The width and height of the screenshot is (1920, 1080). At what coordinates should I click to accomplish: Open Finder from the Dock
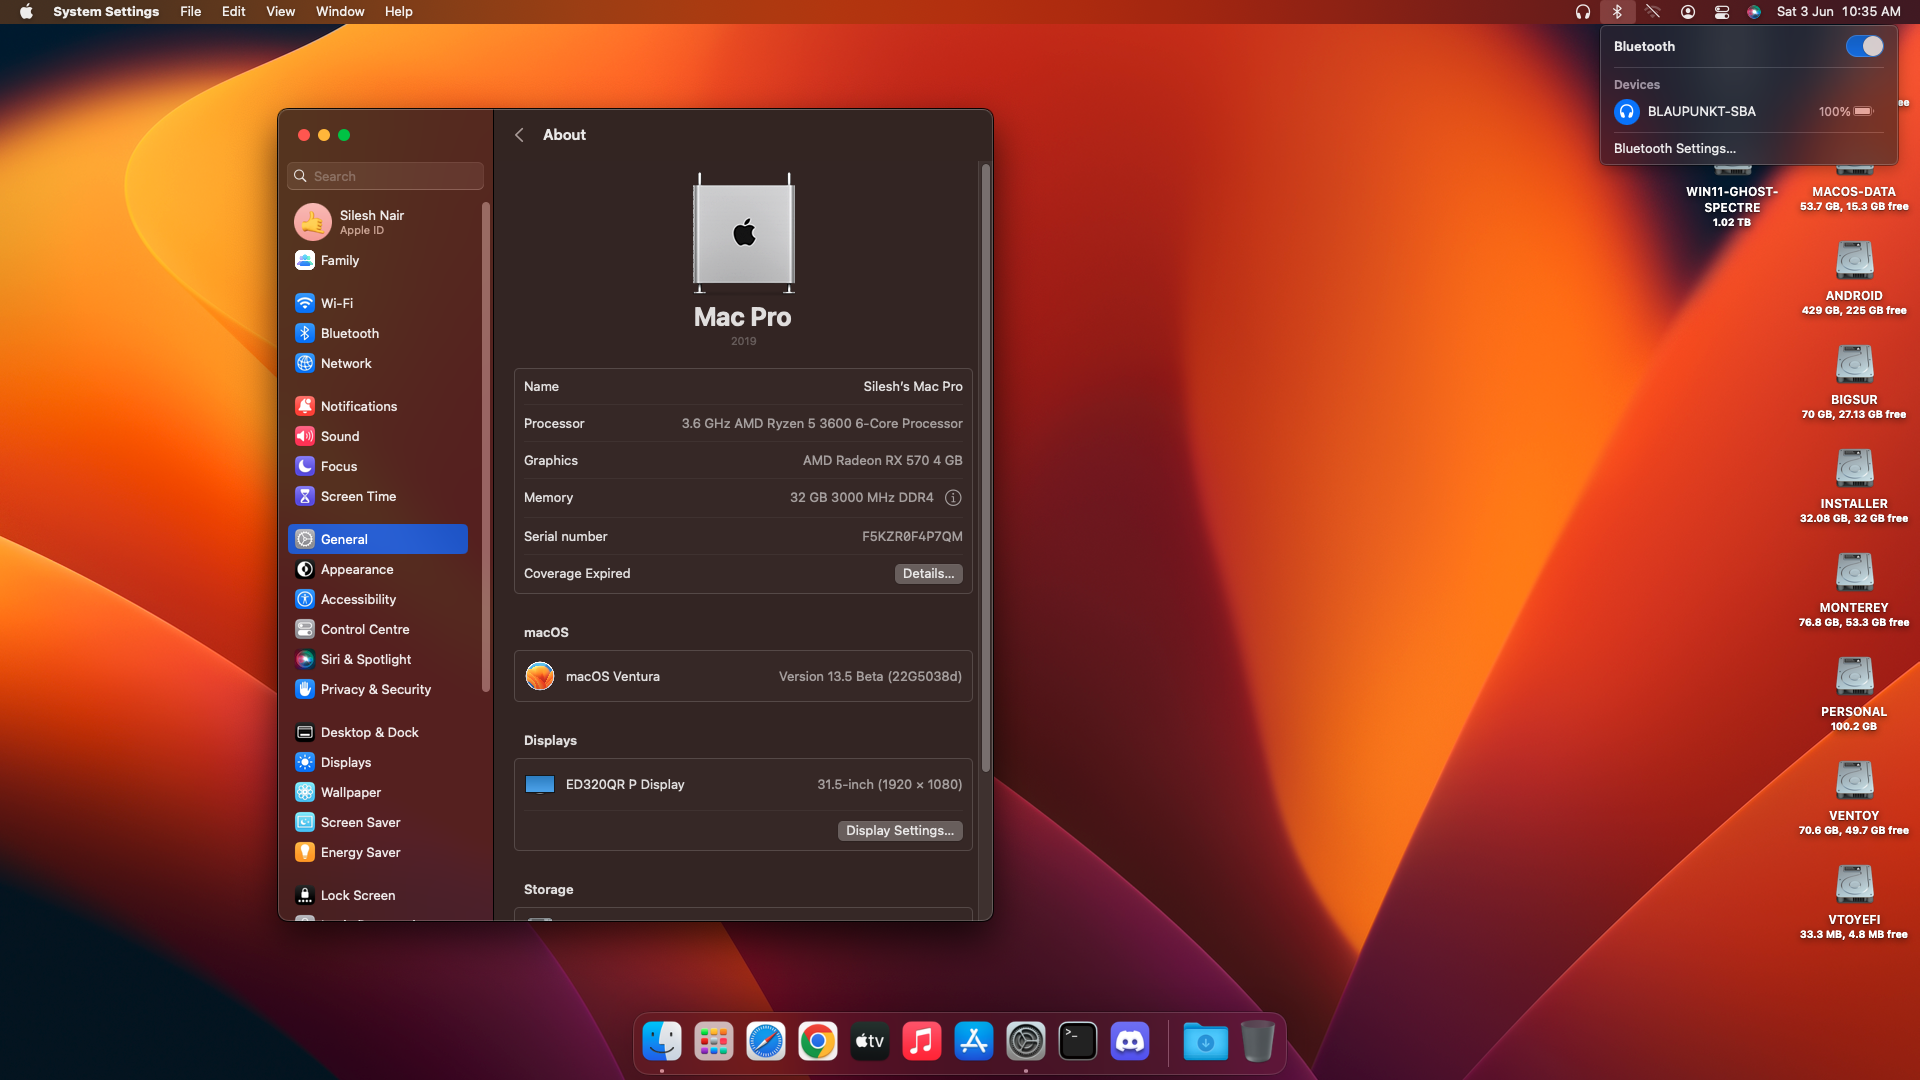[661, 1041]
